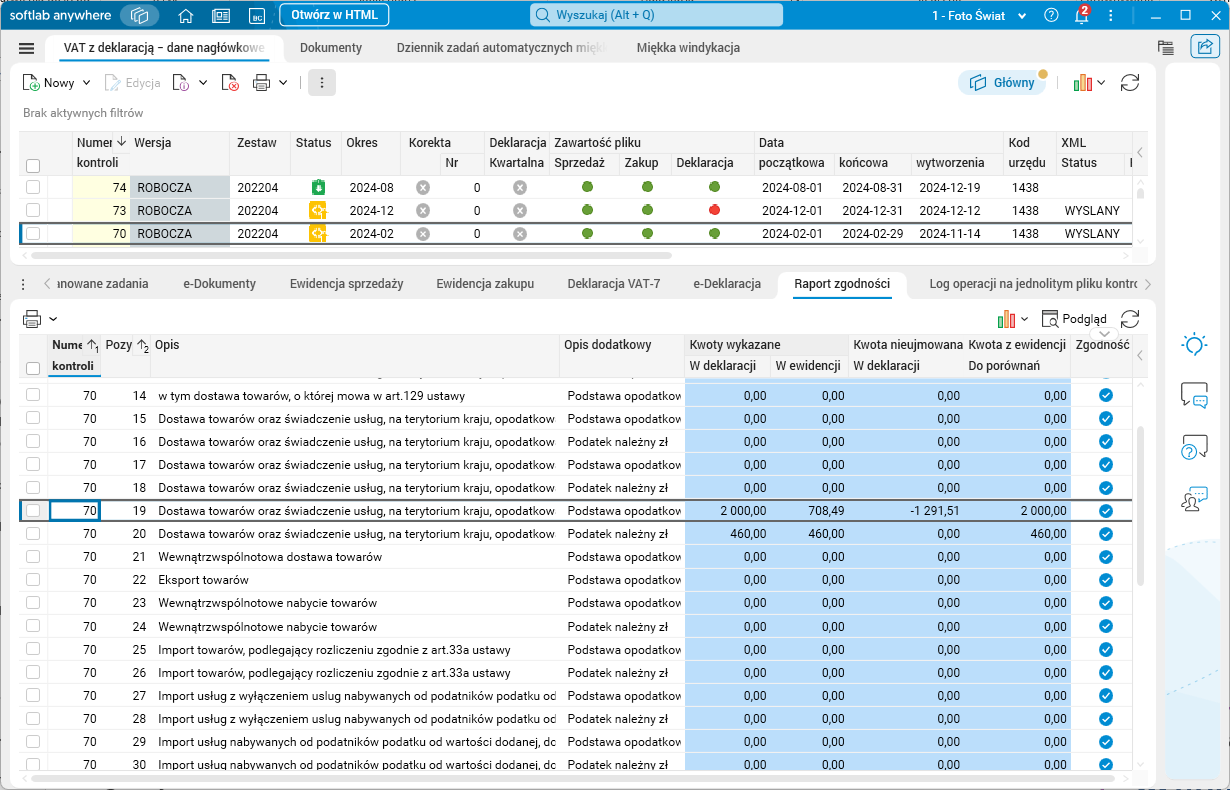Click the Podgląd preview button

(1074, 319)
